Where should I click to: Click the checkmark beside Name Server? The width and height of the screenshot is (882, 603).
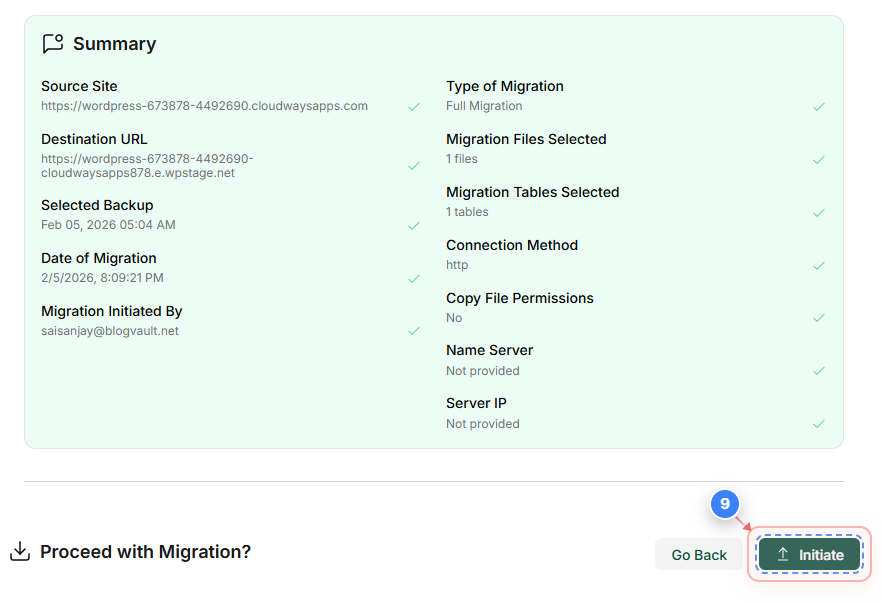click(x=820, y=370)
